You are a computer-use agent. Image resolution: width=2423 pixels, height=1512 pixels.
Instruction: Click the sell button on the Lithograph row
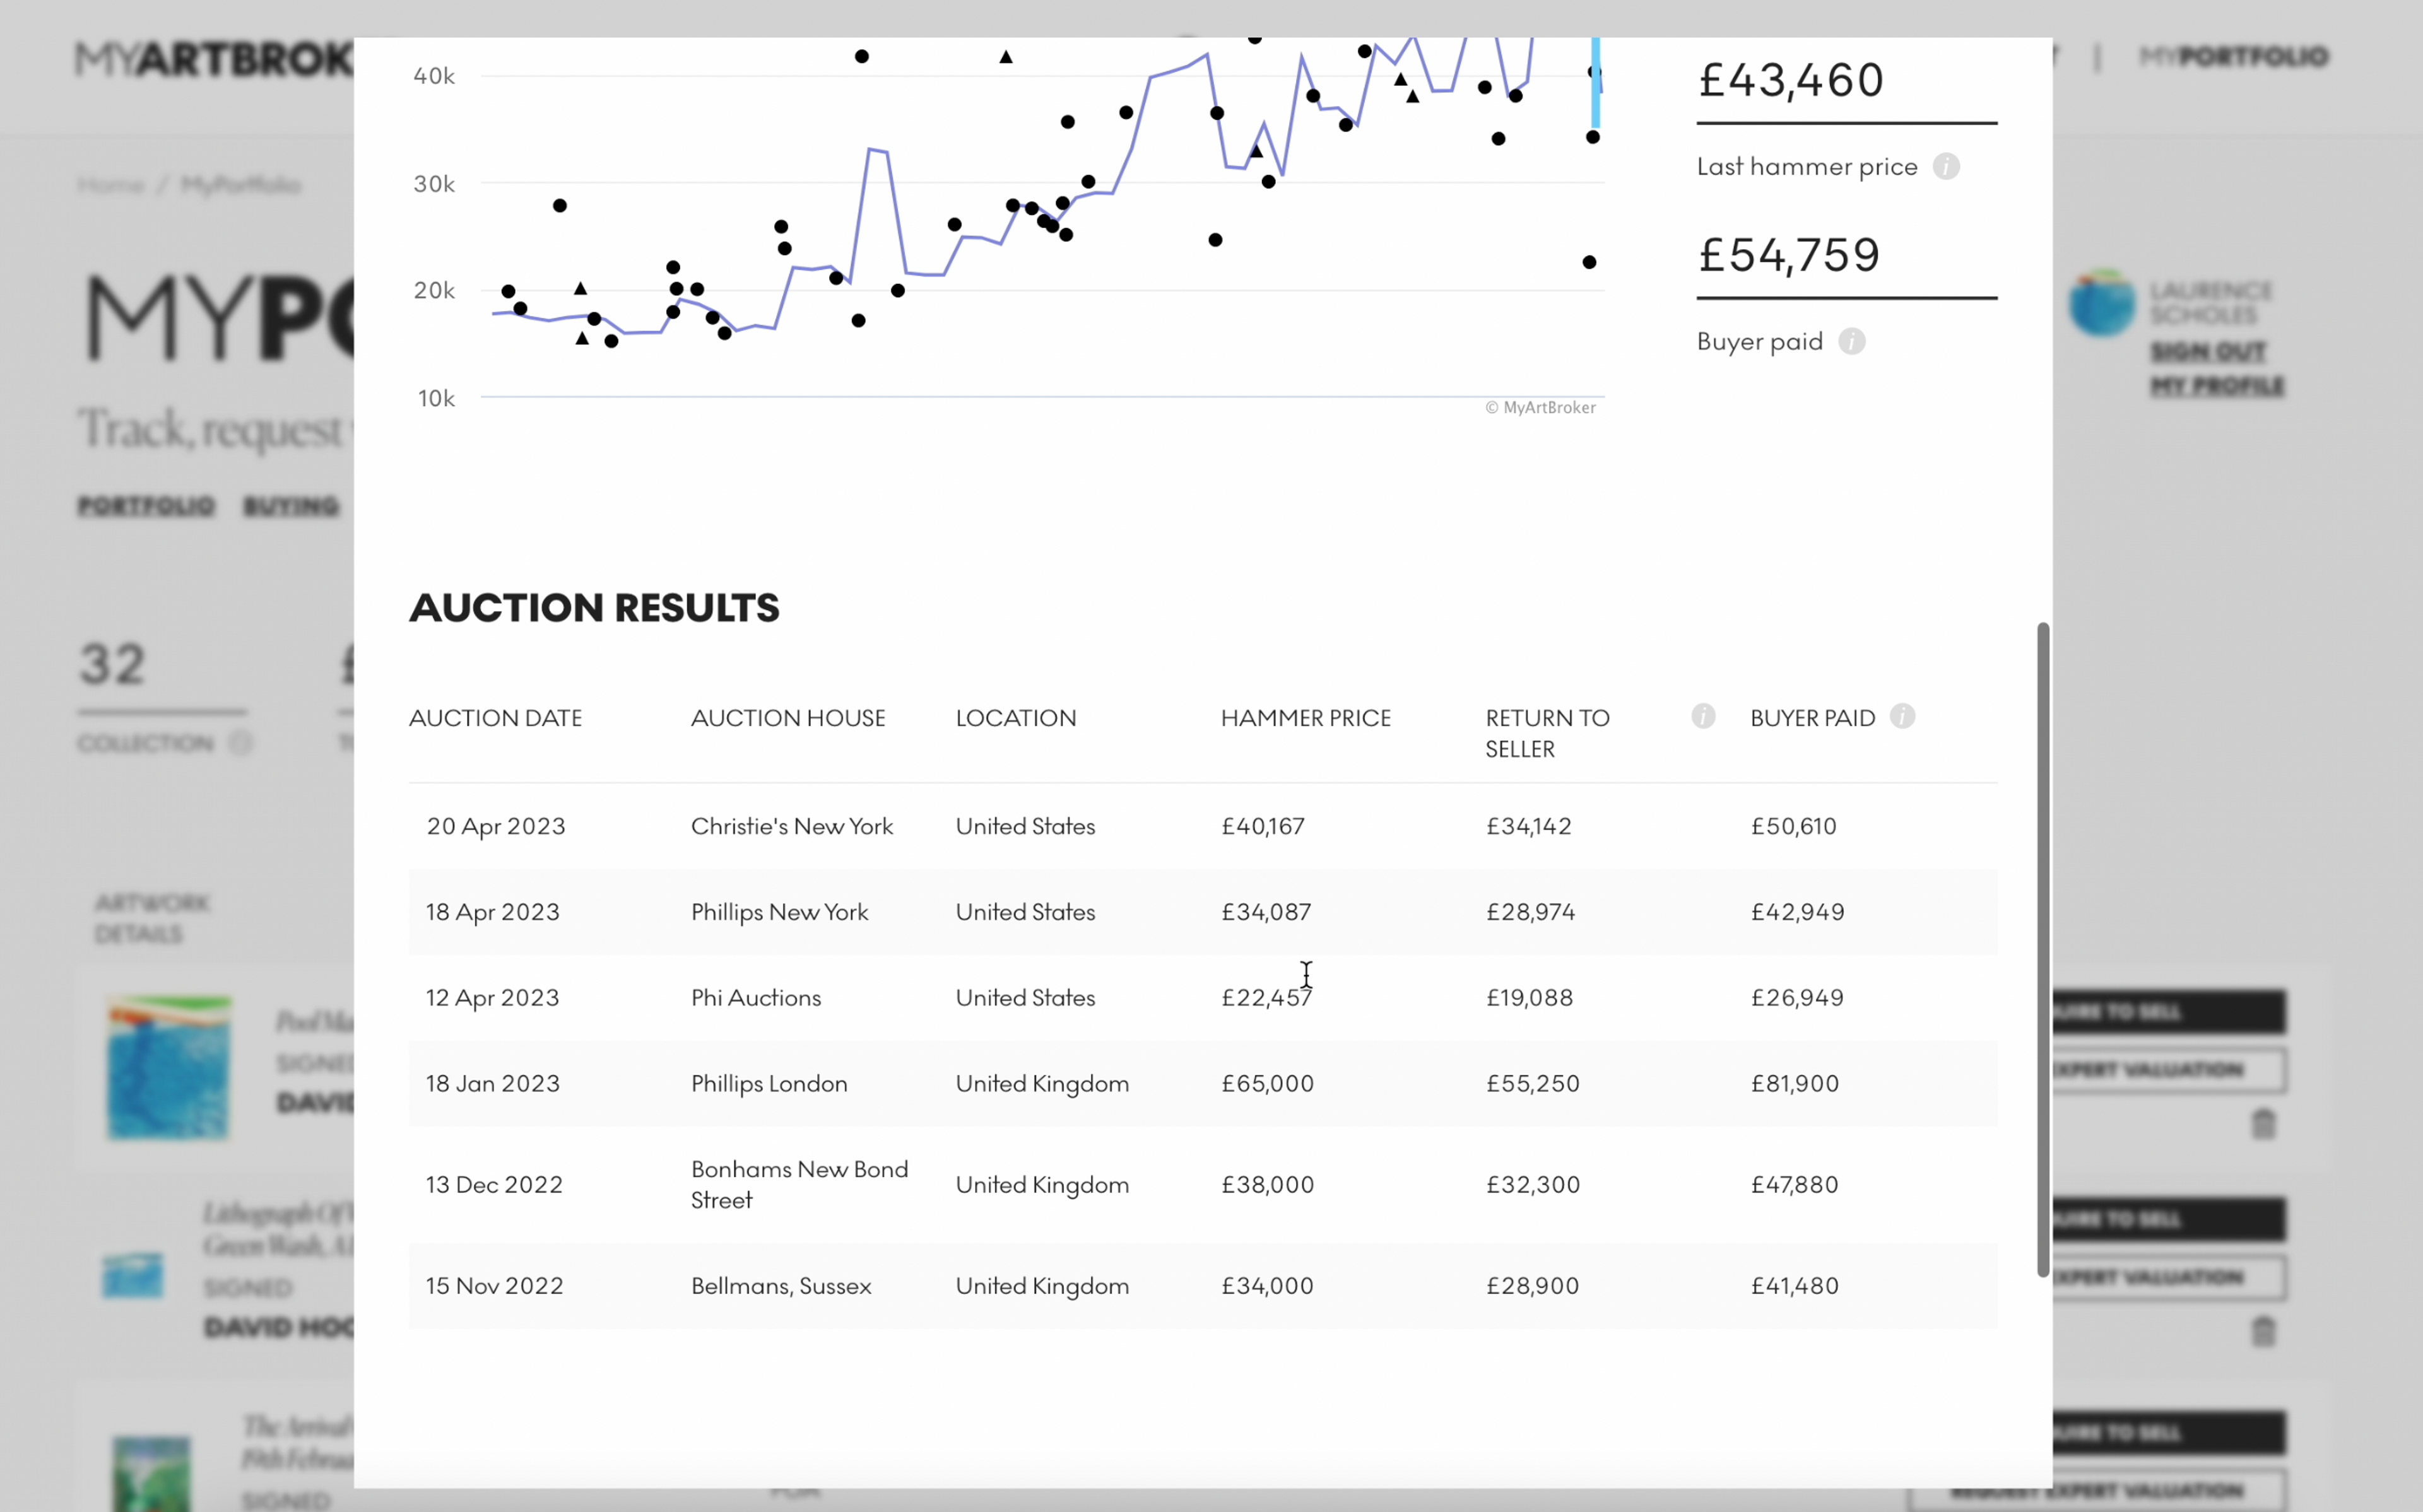point(2169,1219)
